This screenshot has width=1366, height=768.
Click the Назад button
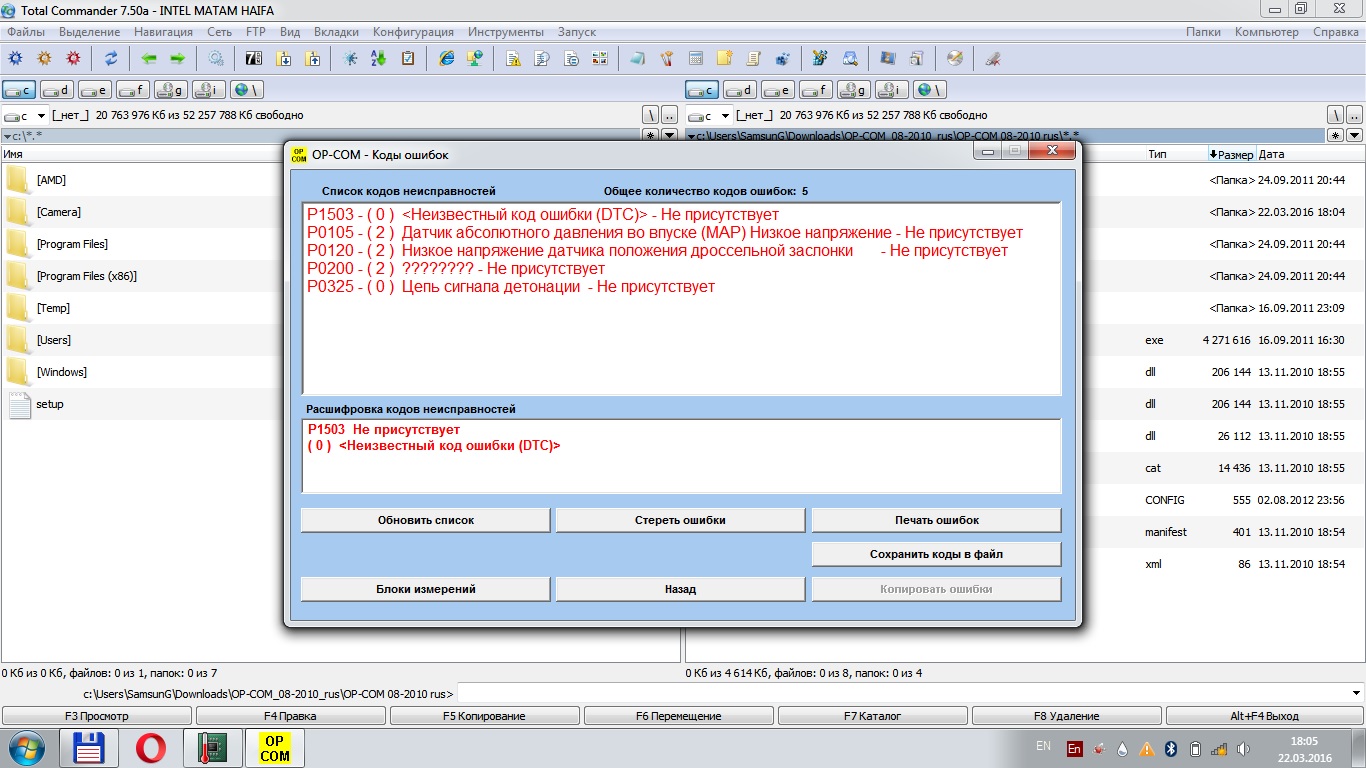tap(680, 589)
